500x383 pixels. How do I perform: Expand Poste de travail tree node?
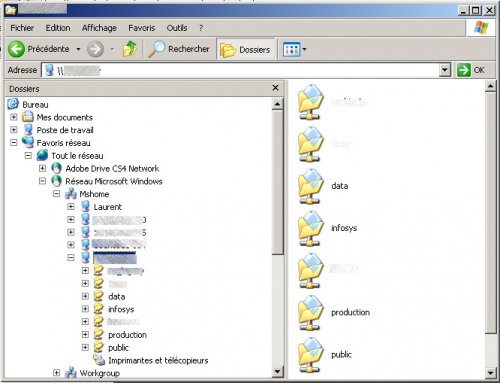[14, 130]
